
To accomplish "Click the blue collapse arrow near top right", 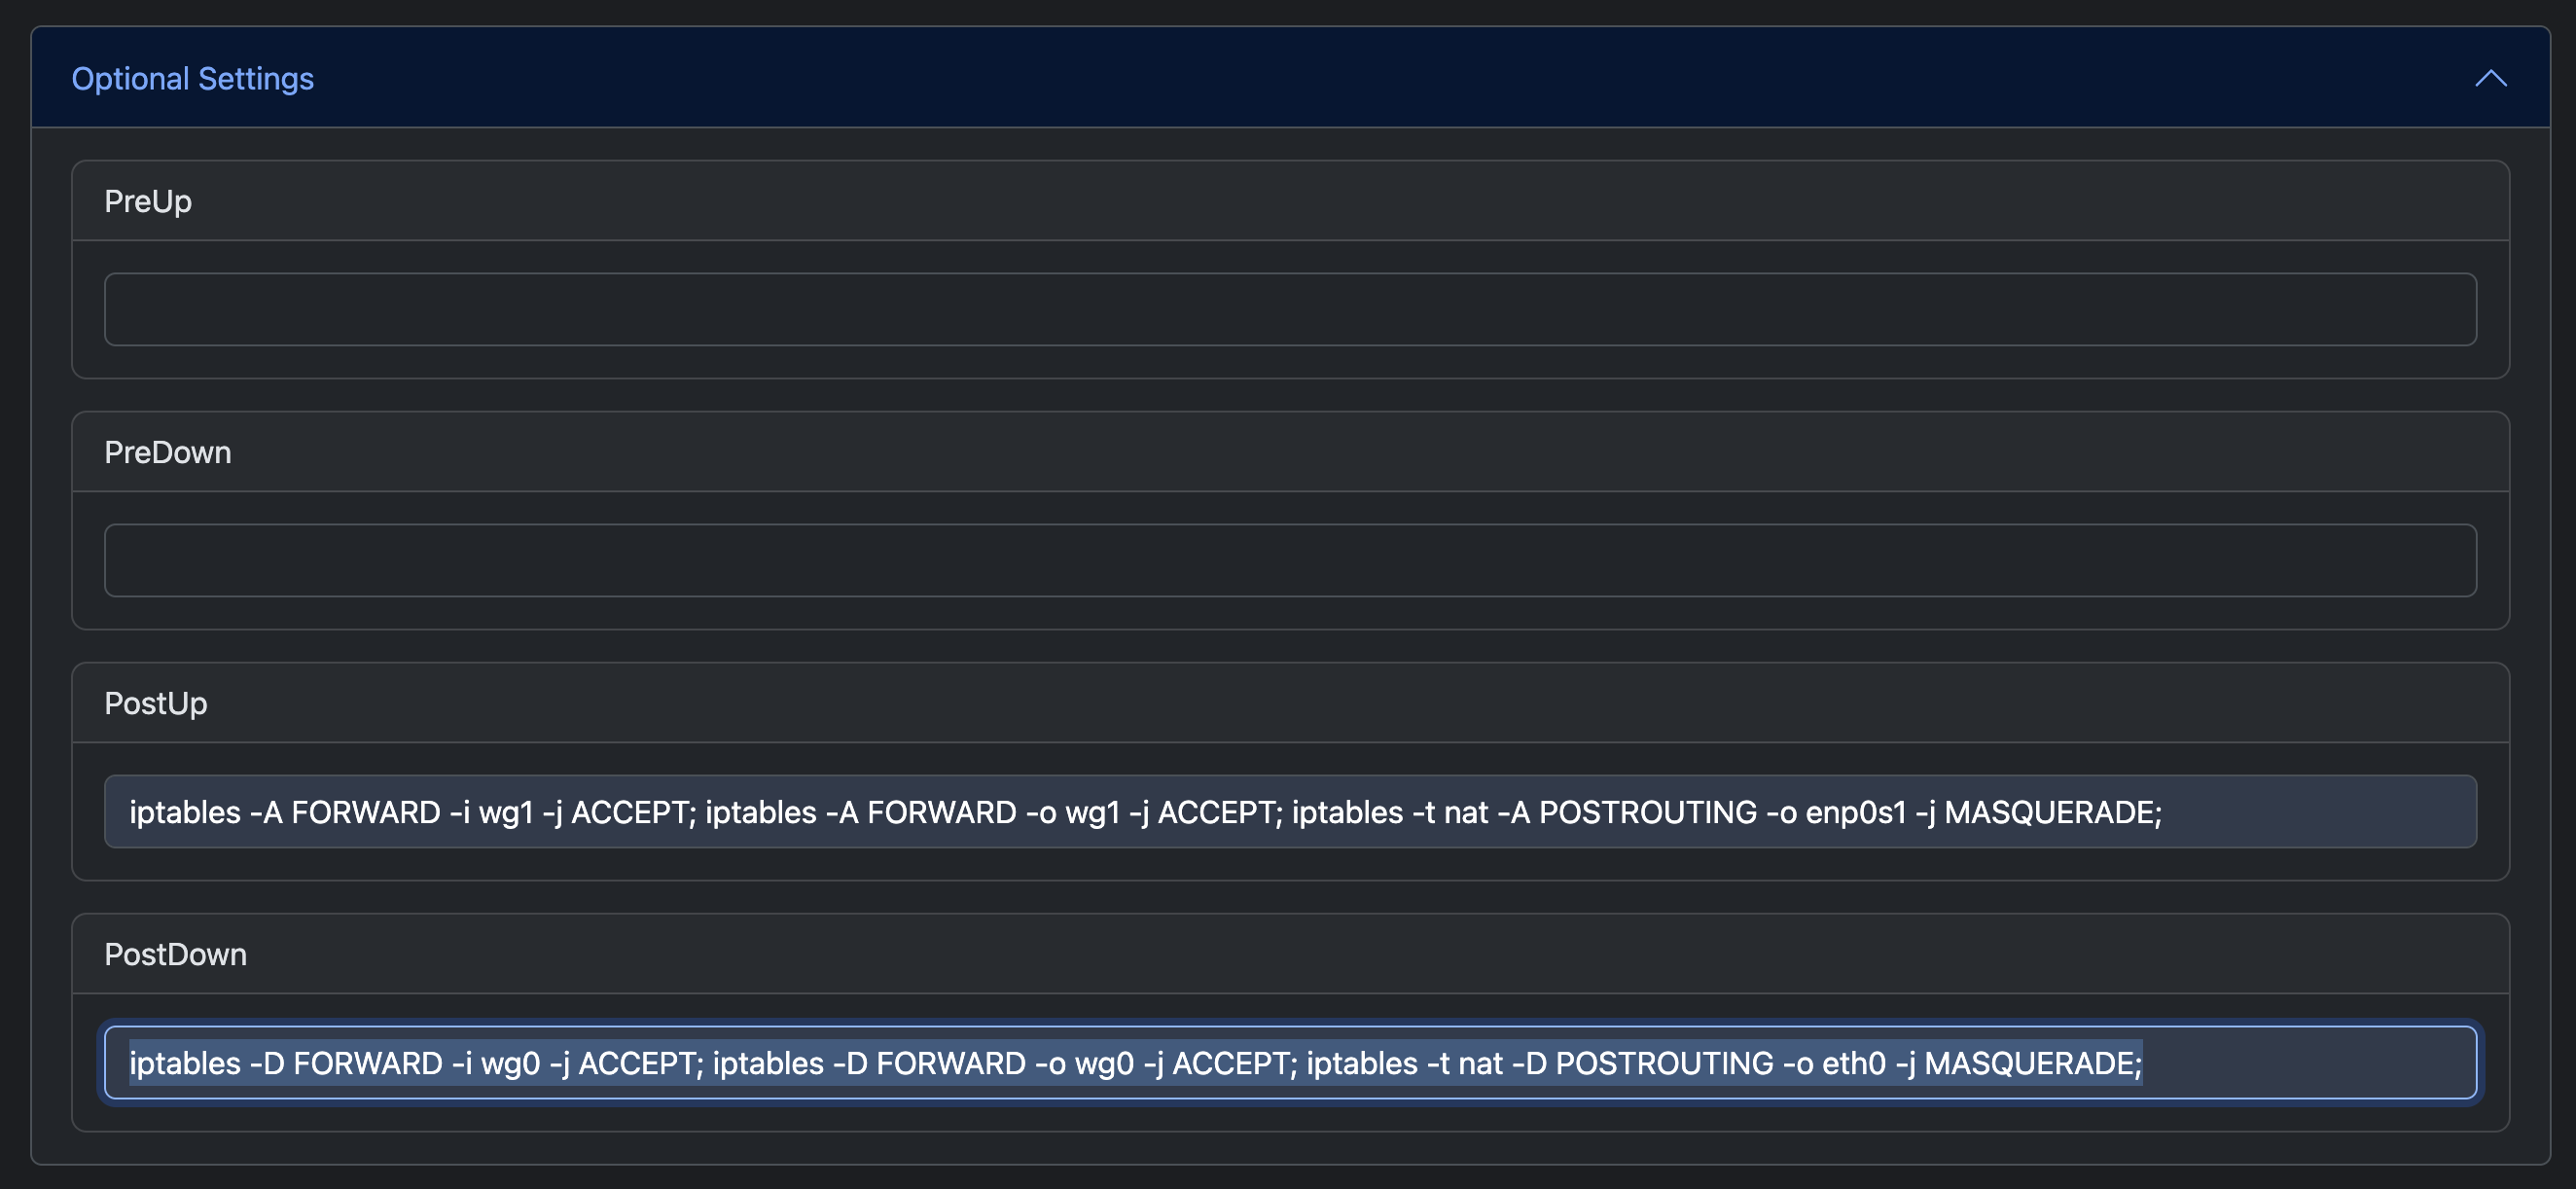I will point(2490,78).
